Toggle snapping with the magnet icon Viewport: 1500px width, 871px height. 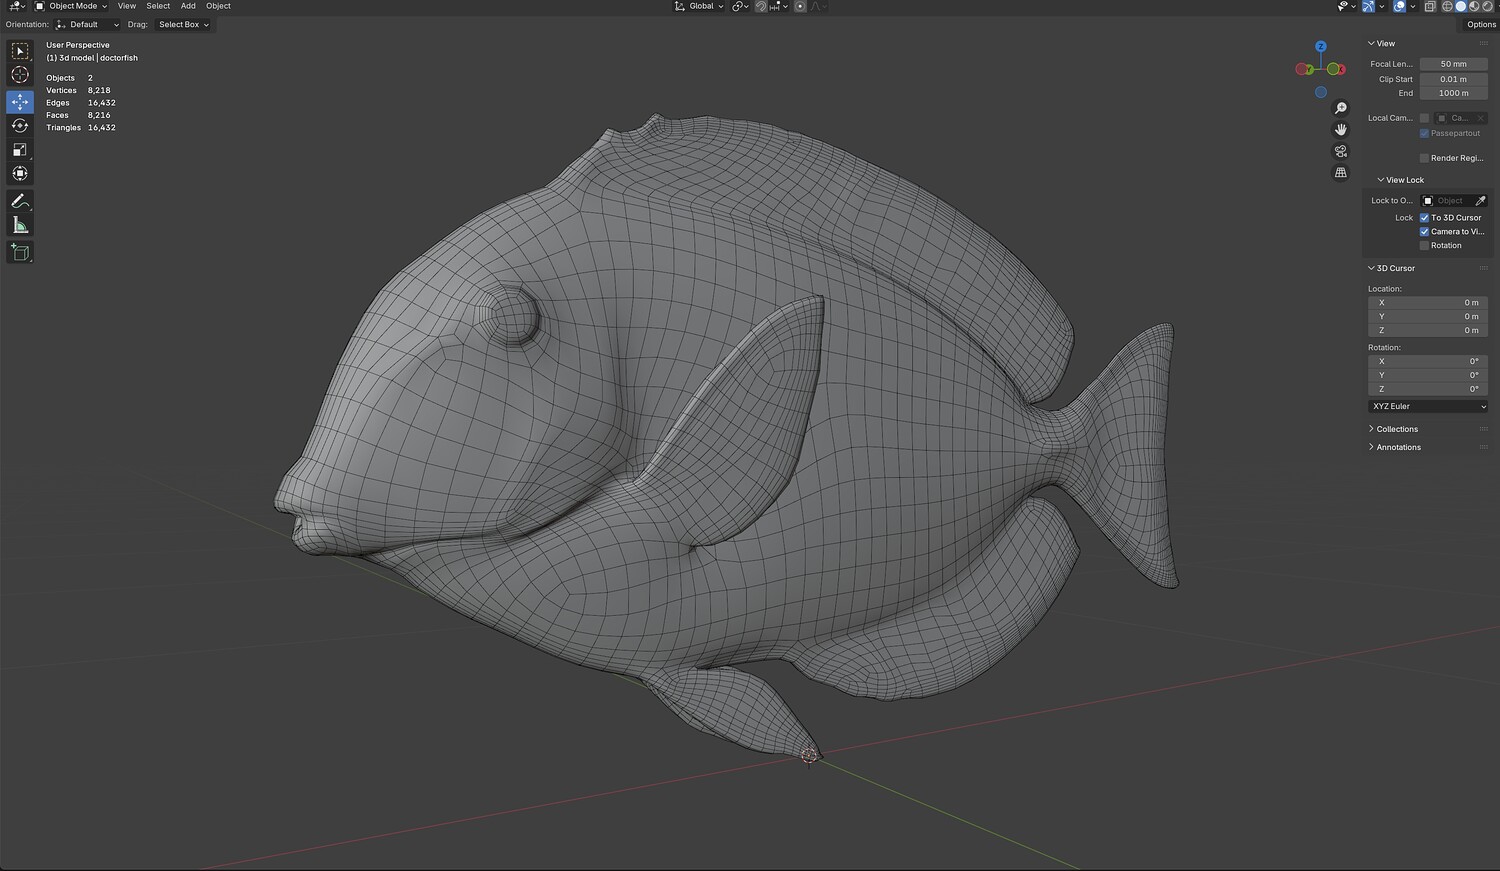point(761,6)
